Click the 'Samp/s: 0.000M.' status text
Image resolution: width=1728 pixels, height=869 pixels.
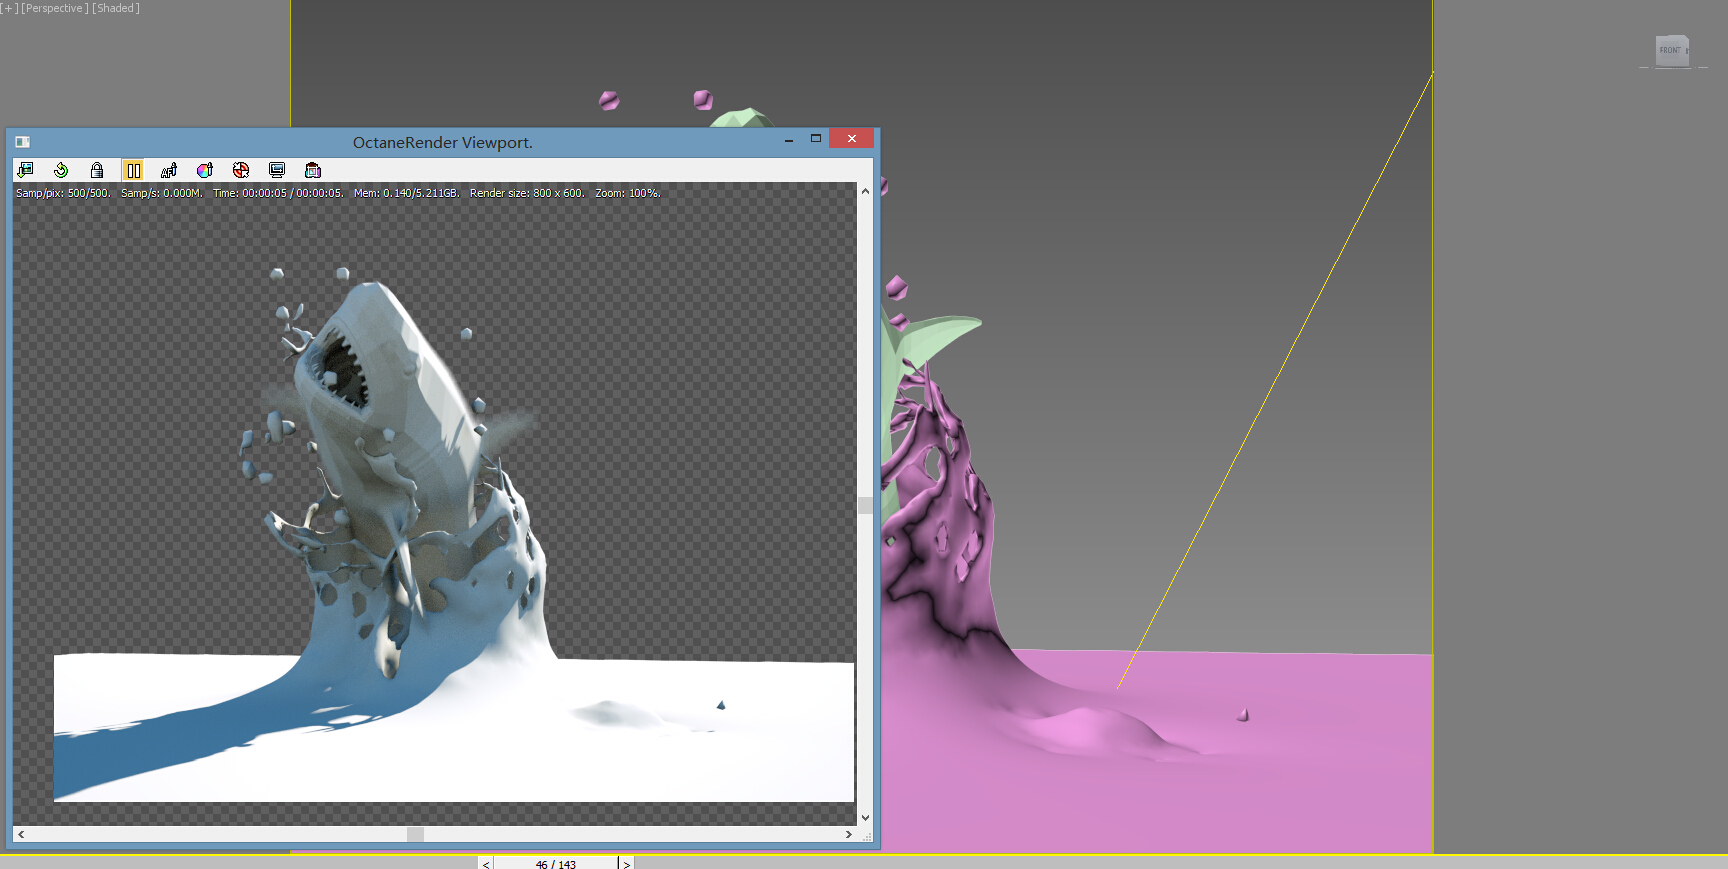162,193
